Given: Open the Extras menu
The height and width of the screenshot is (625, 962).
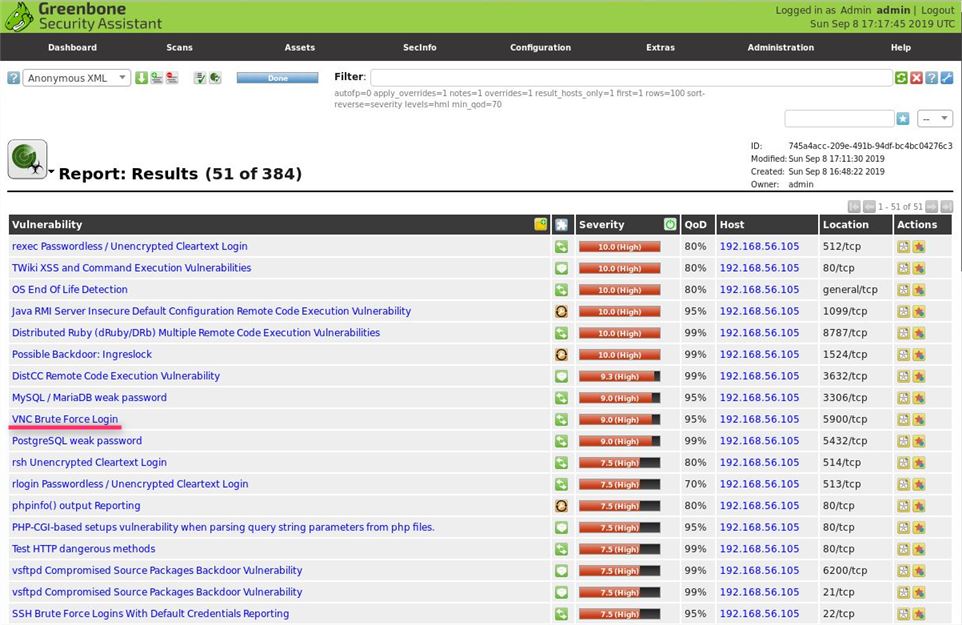Looking at the screenshot, I should tap(660, 47).
